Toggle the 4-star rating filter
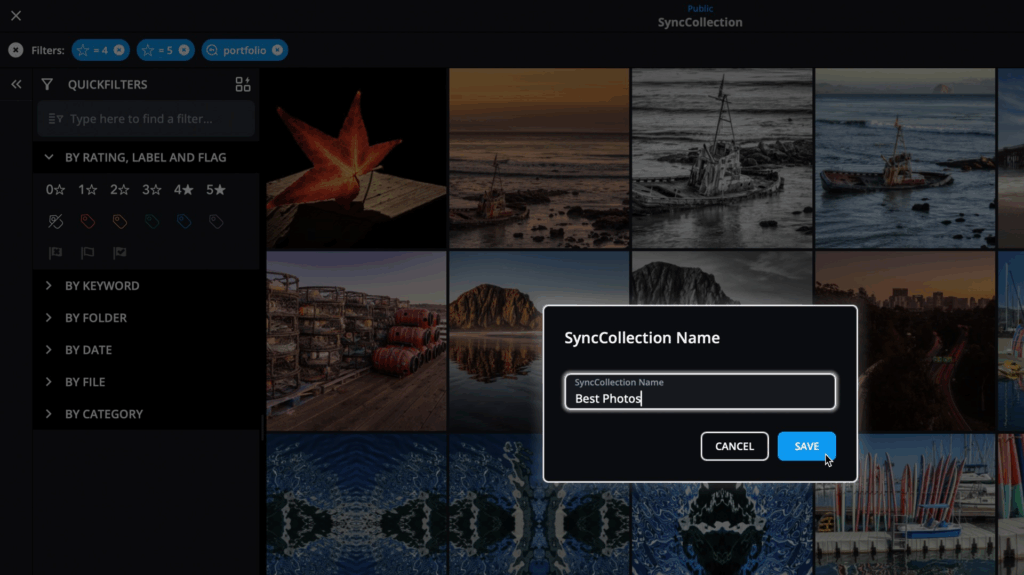The height and width of the screenshot is (575, 1024). (x=184, y=189)
